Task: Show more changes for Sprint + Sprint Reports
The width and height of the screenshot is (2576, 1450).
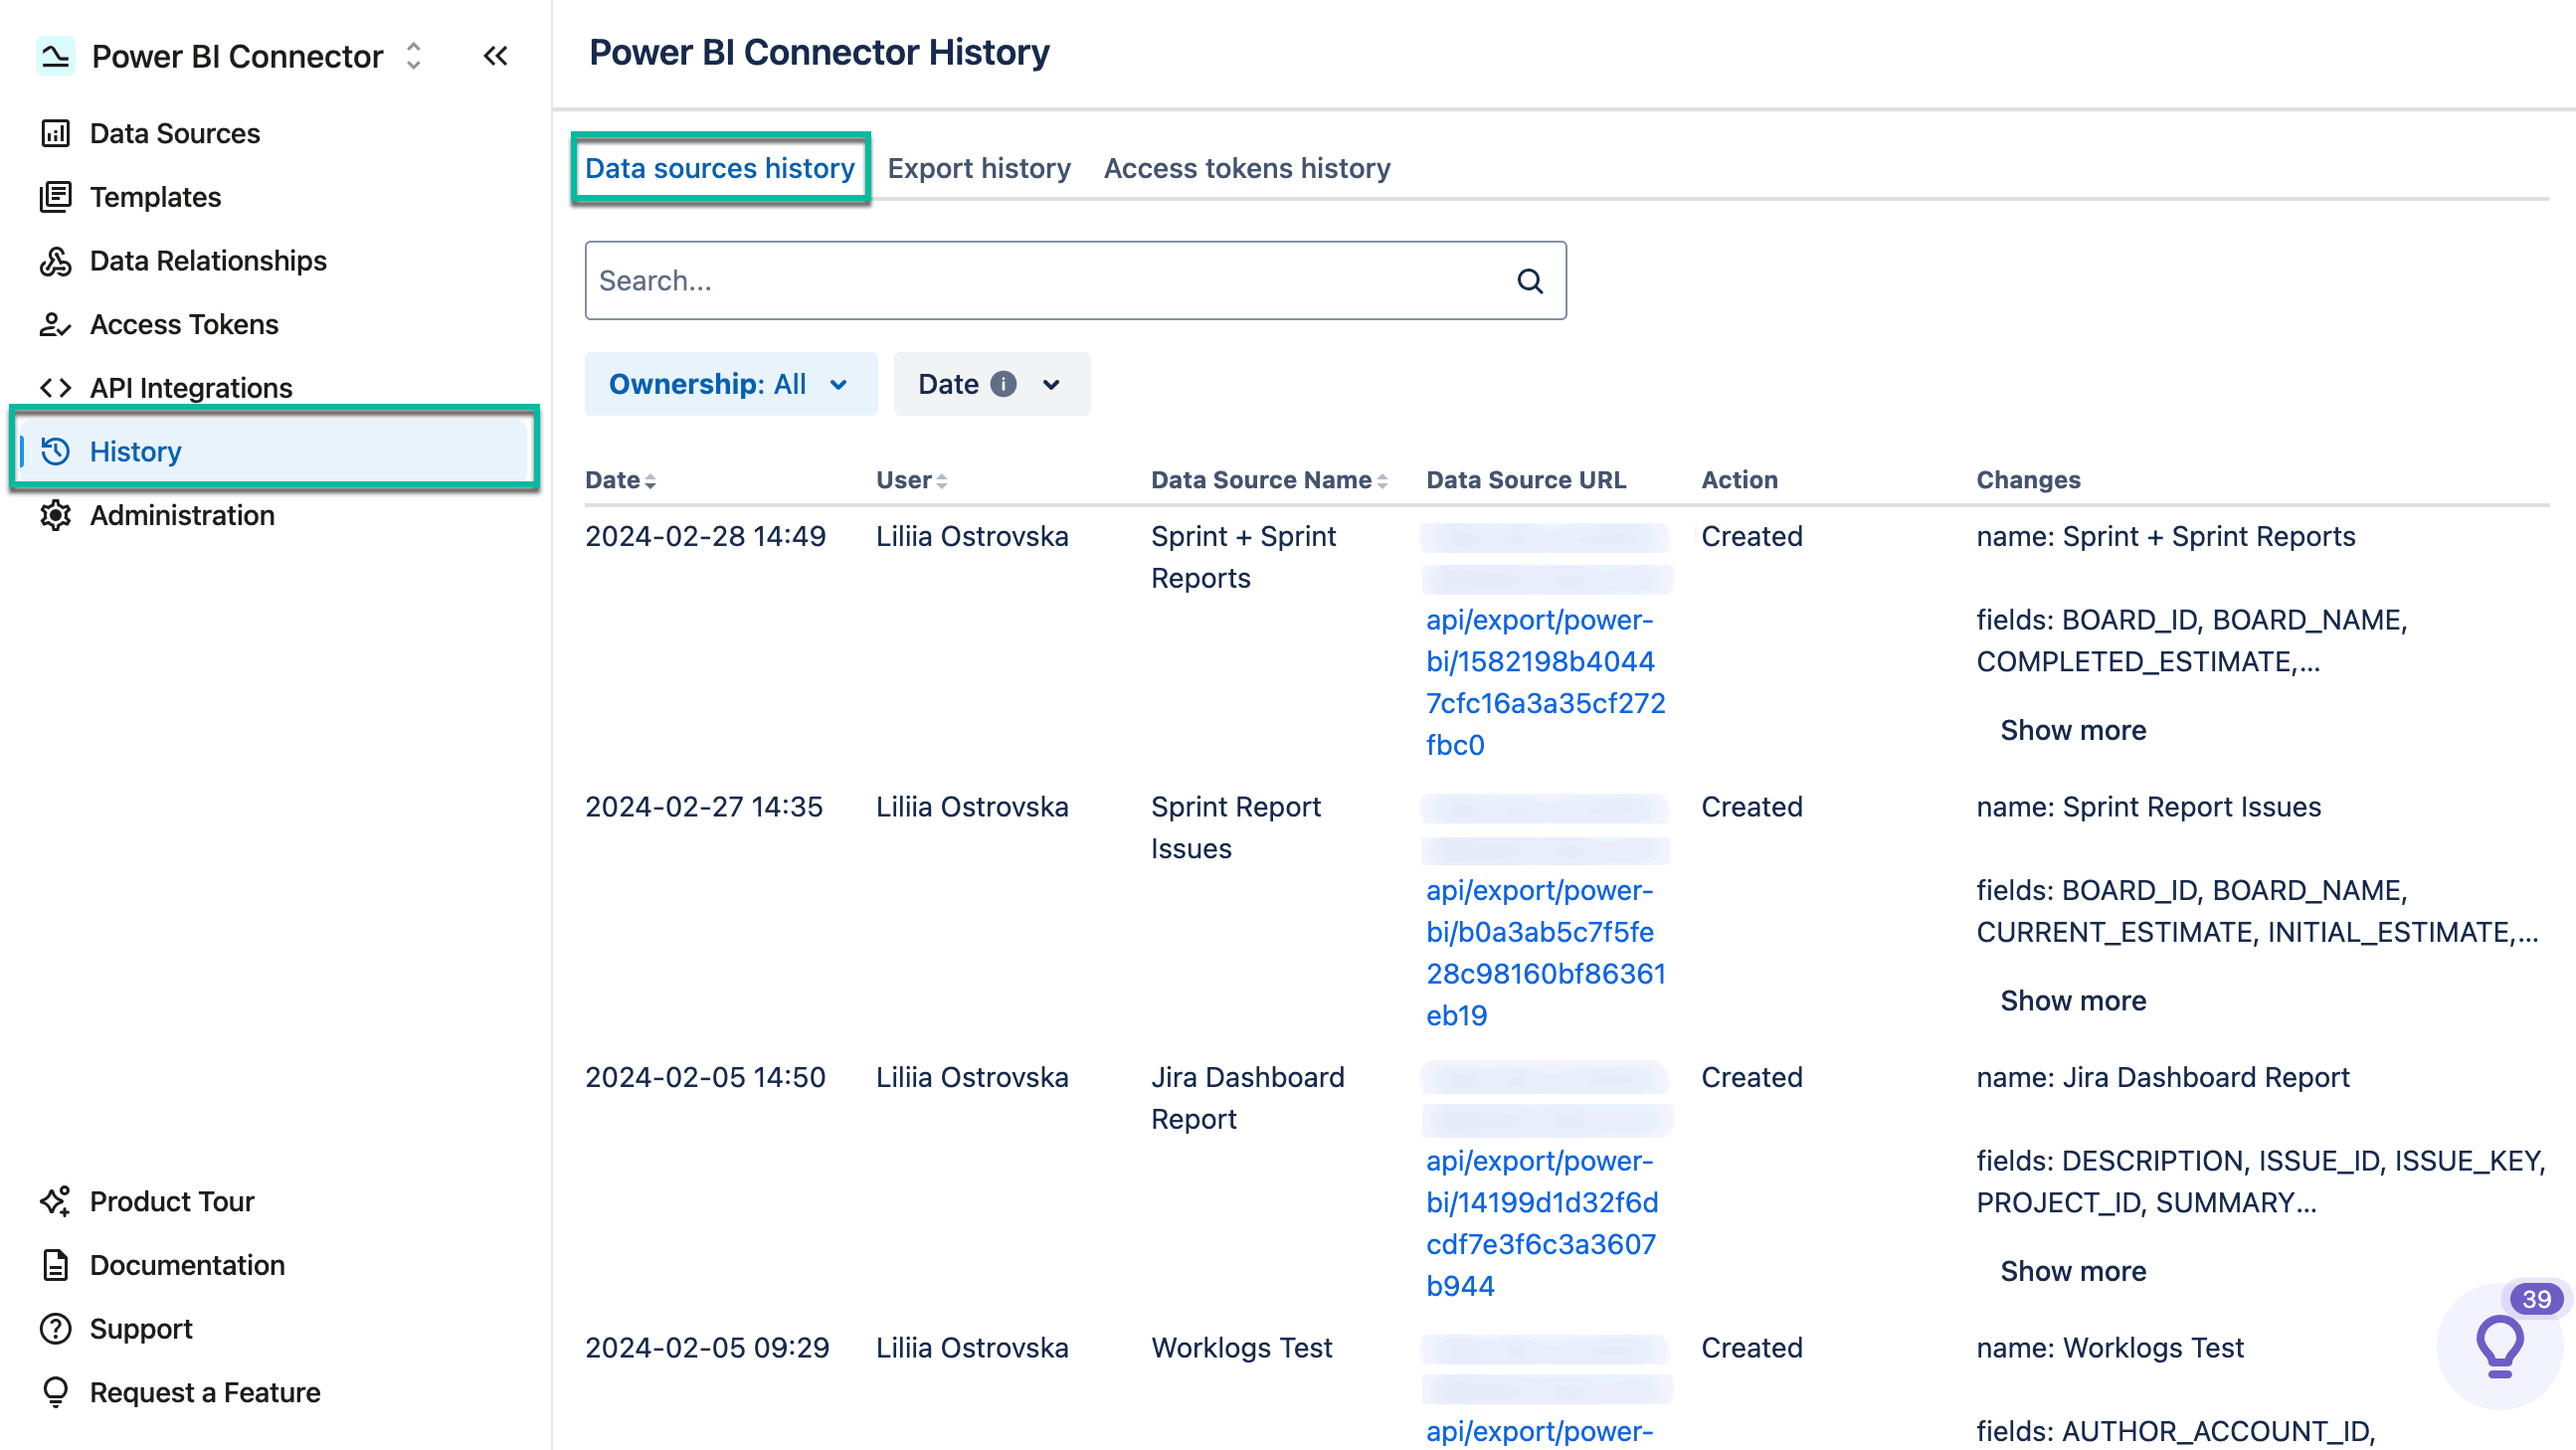Action: point(2072,730)
